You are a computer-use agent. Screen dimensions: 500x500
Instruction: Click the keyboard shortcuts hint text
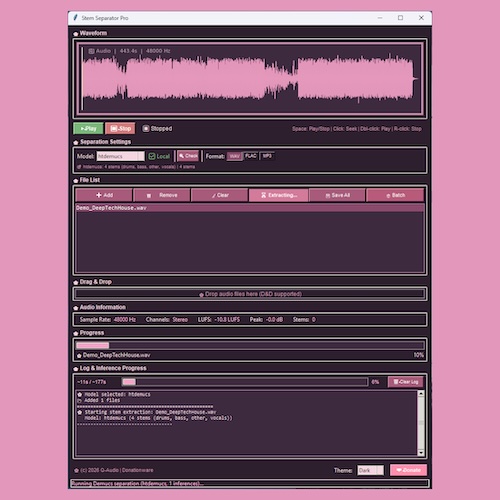pos(357,129)
